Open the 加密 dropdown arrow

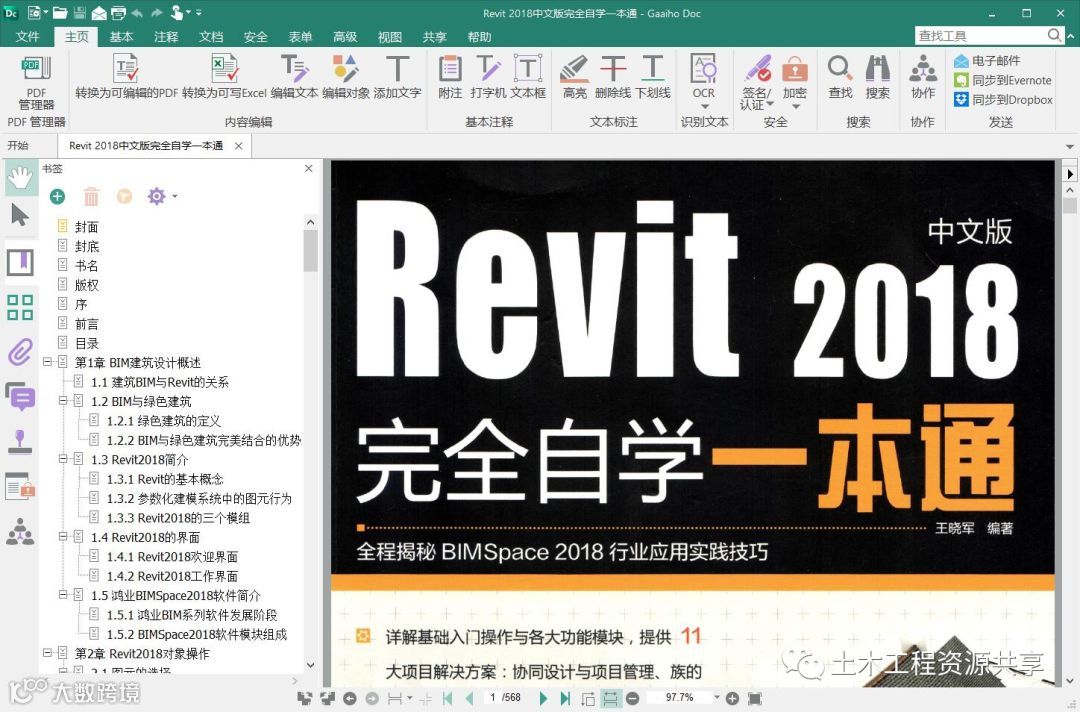point(796,107)
